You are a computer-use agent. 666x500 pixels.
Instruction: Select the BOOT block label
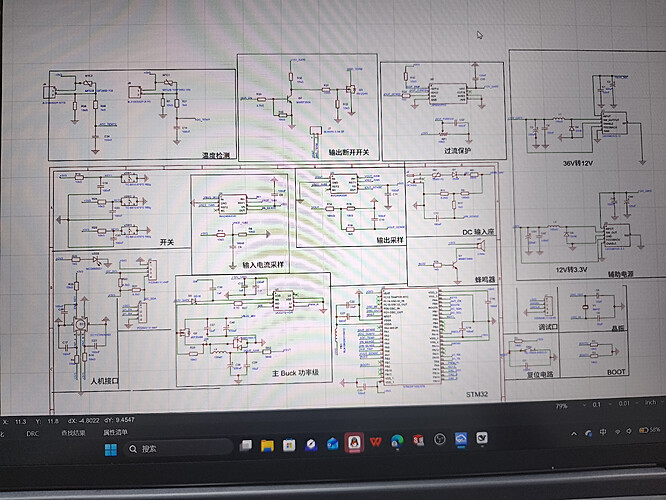616,372
